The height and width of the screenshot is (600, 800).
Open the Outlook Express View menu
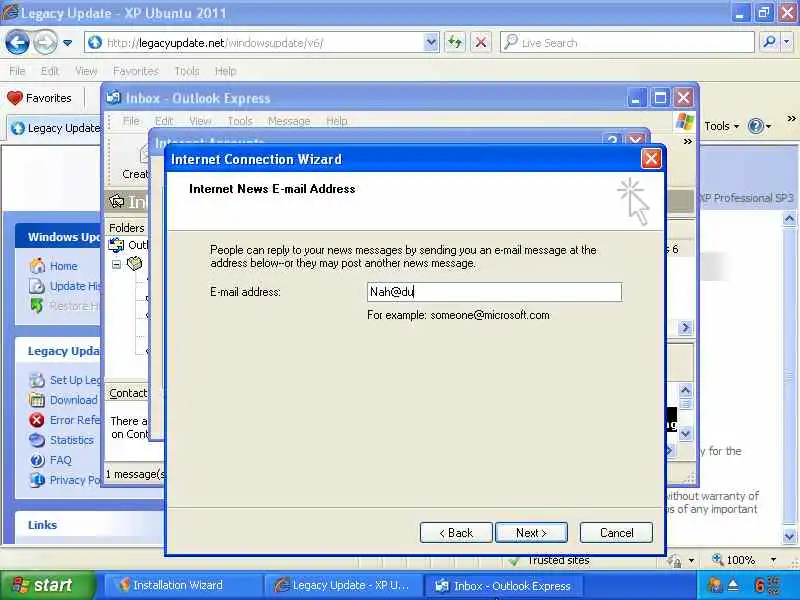(200, 121)
